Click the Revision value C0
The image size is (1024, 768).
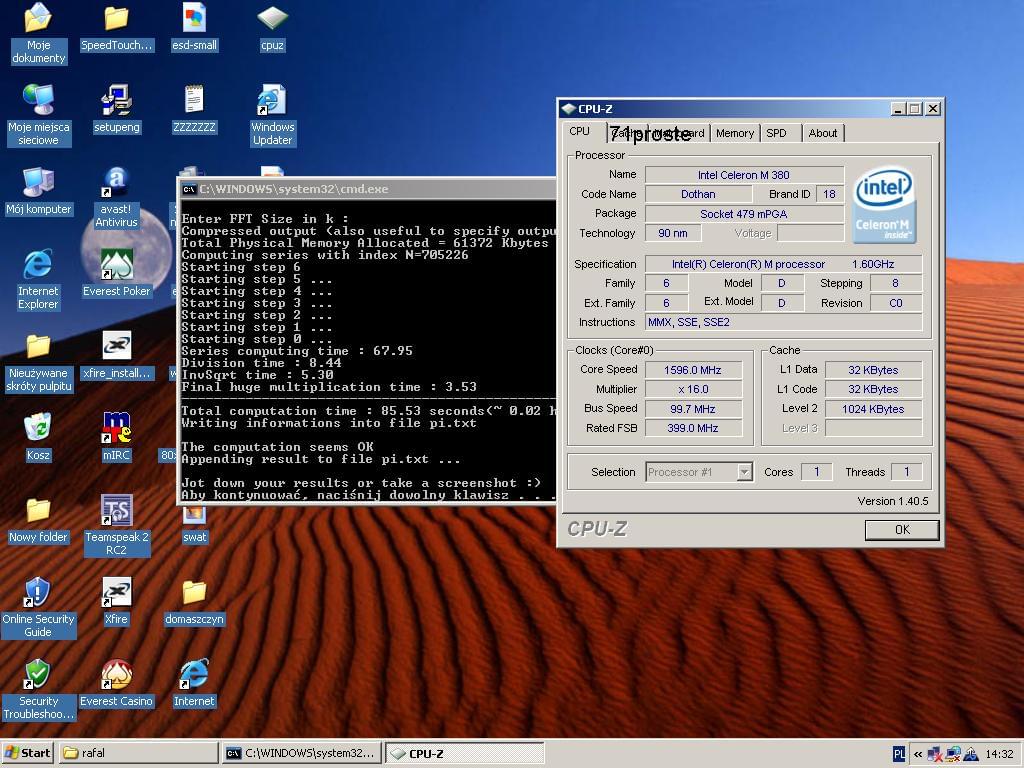(895, 303)
